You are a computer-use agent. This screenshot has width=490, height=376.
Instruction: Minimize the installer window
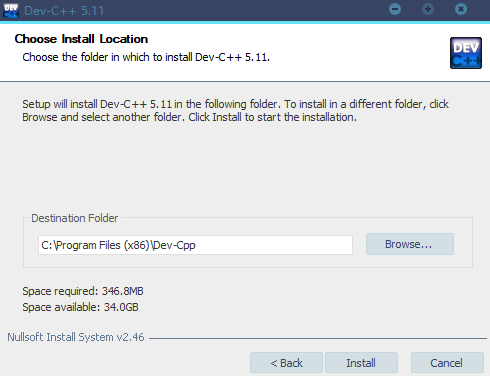[395, 9]
